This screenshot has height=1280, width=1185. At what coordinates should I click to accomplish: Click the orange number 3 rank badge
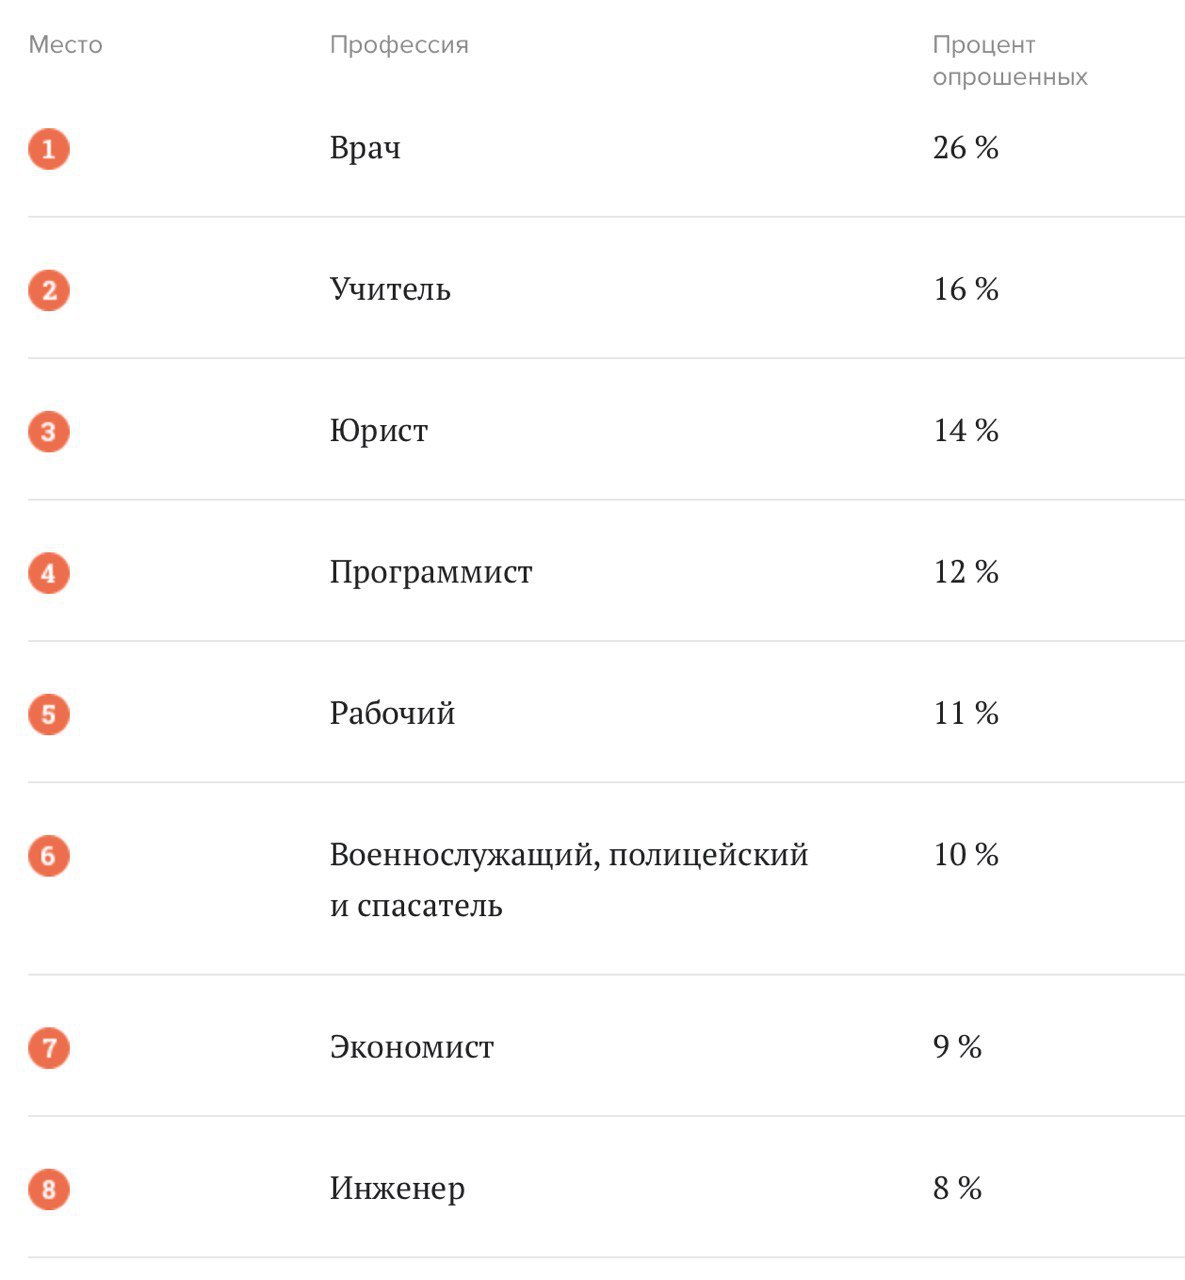48,432
